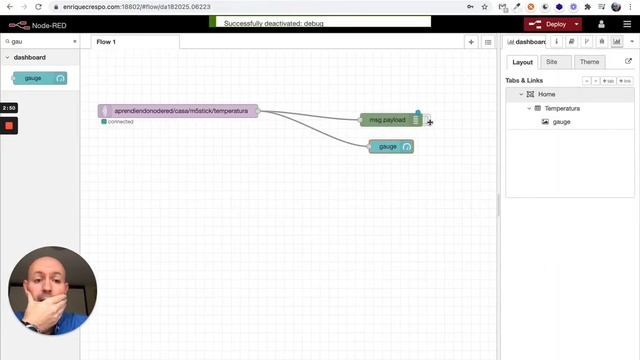Click the expand-all down arrow in Tabs & Links
The image size is (640, 360).
pyautogui.click(x=596, y=81)
